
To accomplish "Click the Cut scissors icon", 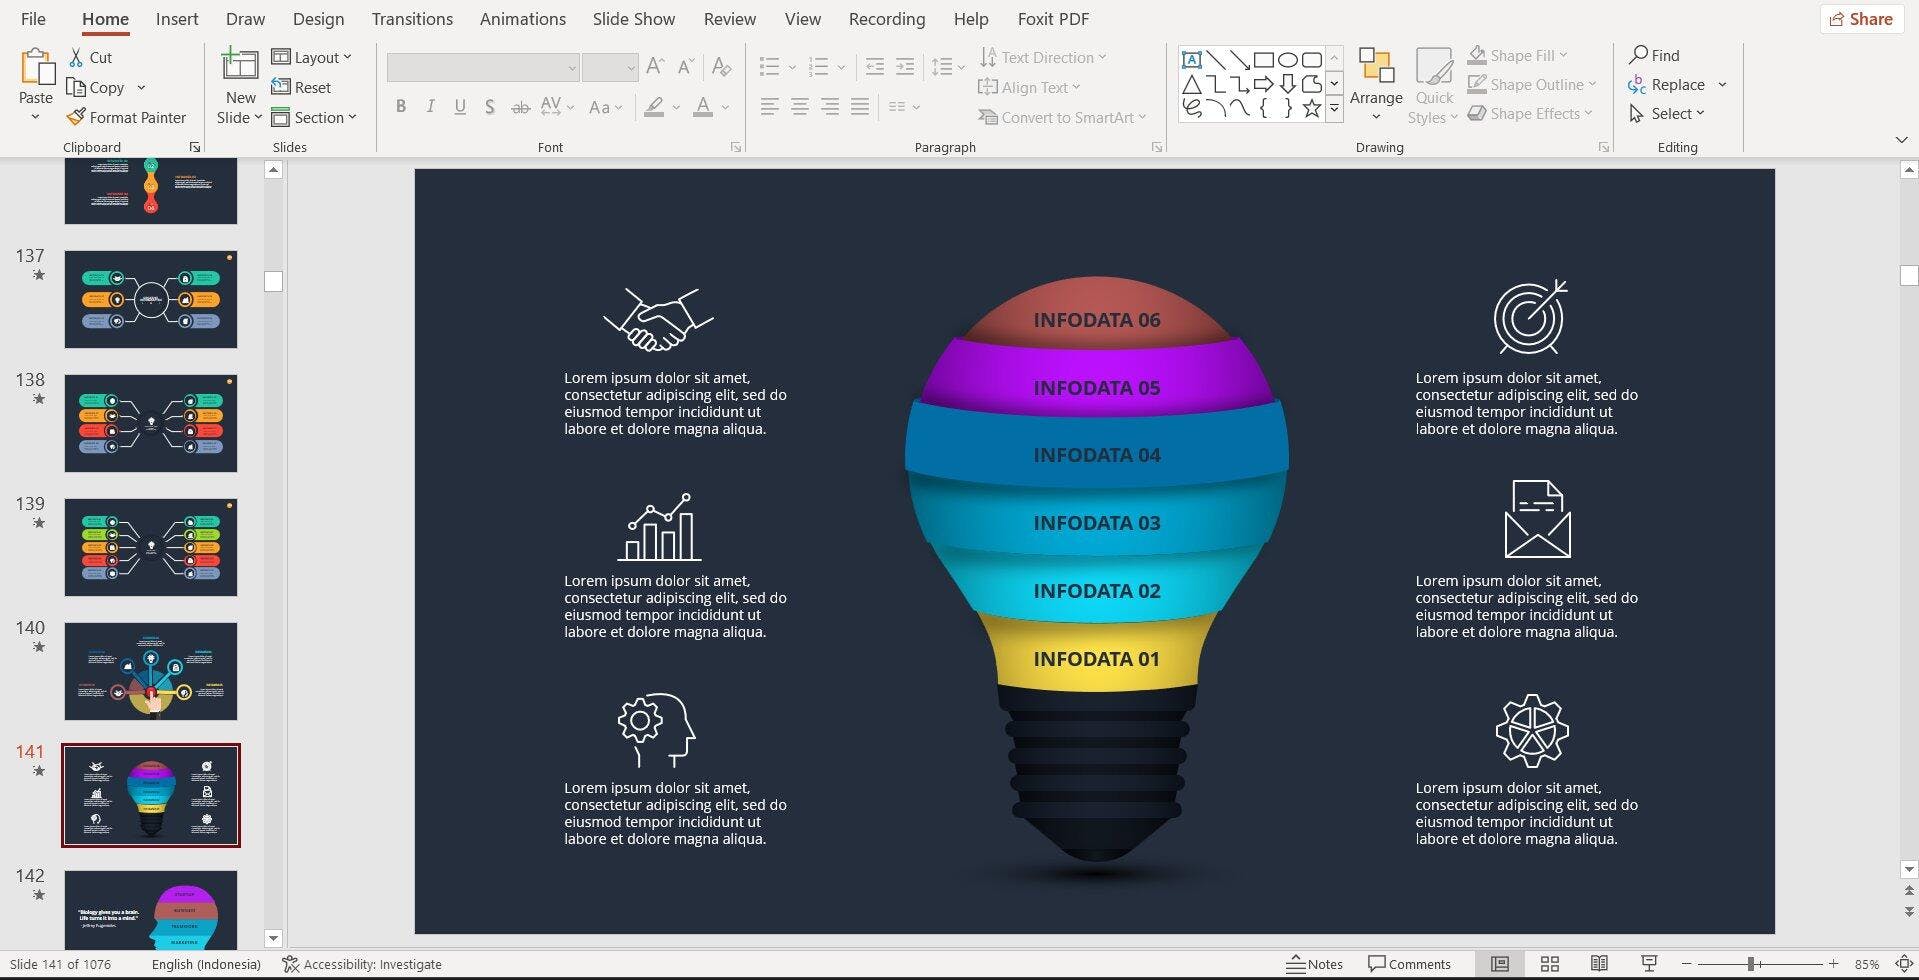I will click(x=76, y=58).
